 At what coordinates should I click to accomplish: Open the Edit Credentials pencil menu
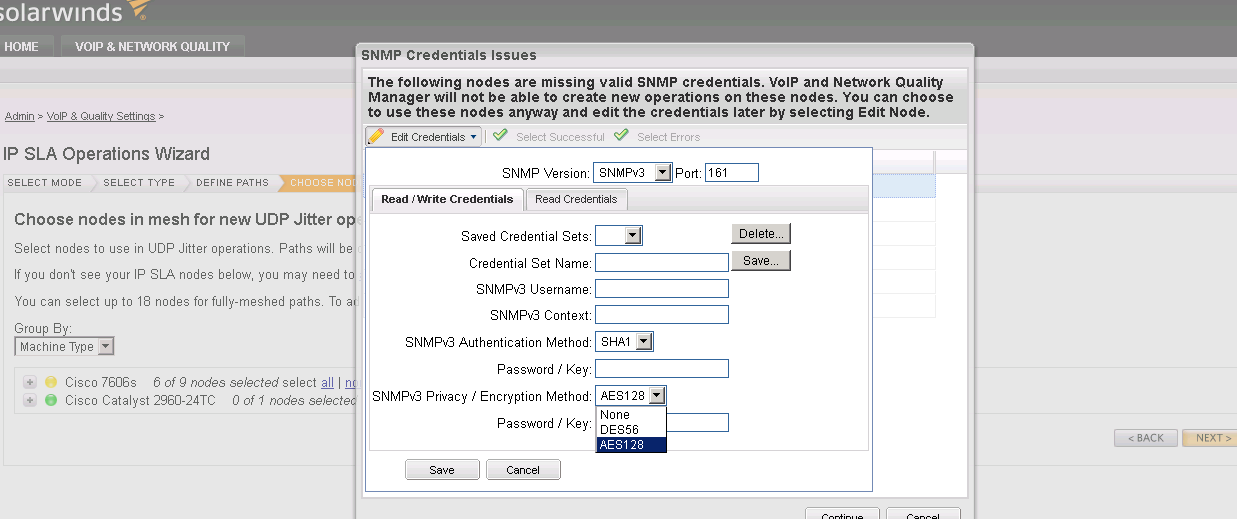pyautogui.click(x=424, y=137)
